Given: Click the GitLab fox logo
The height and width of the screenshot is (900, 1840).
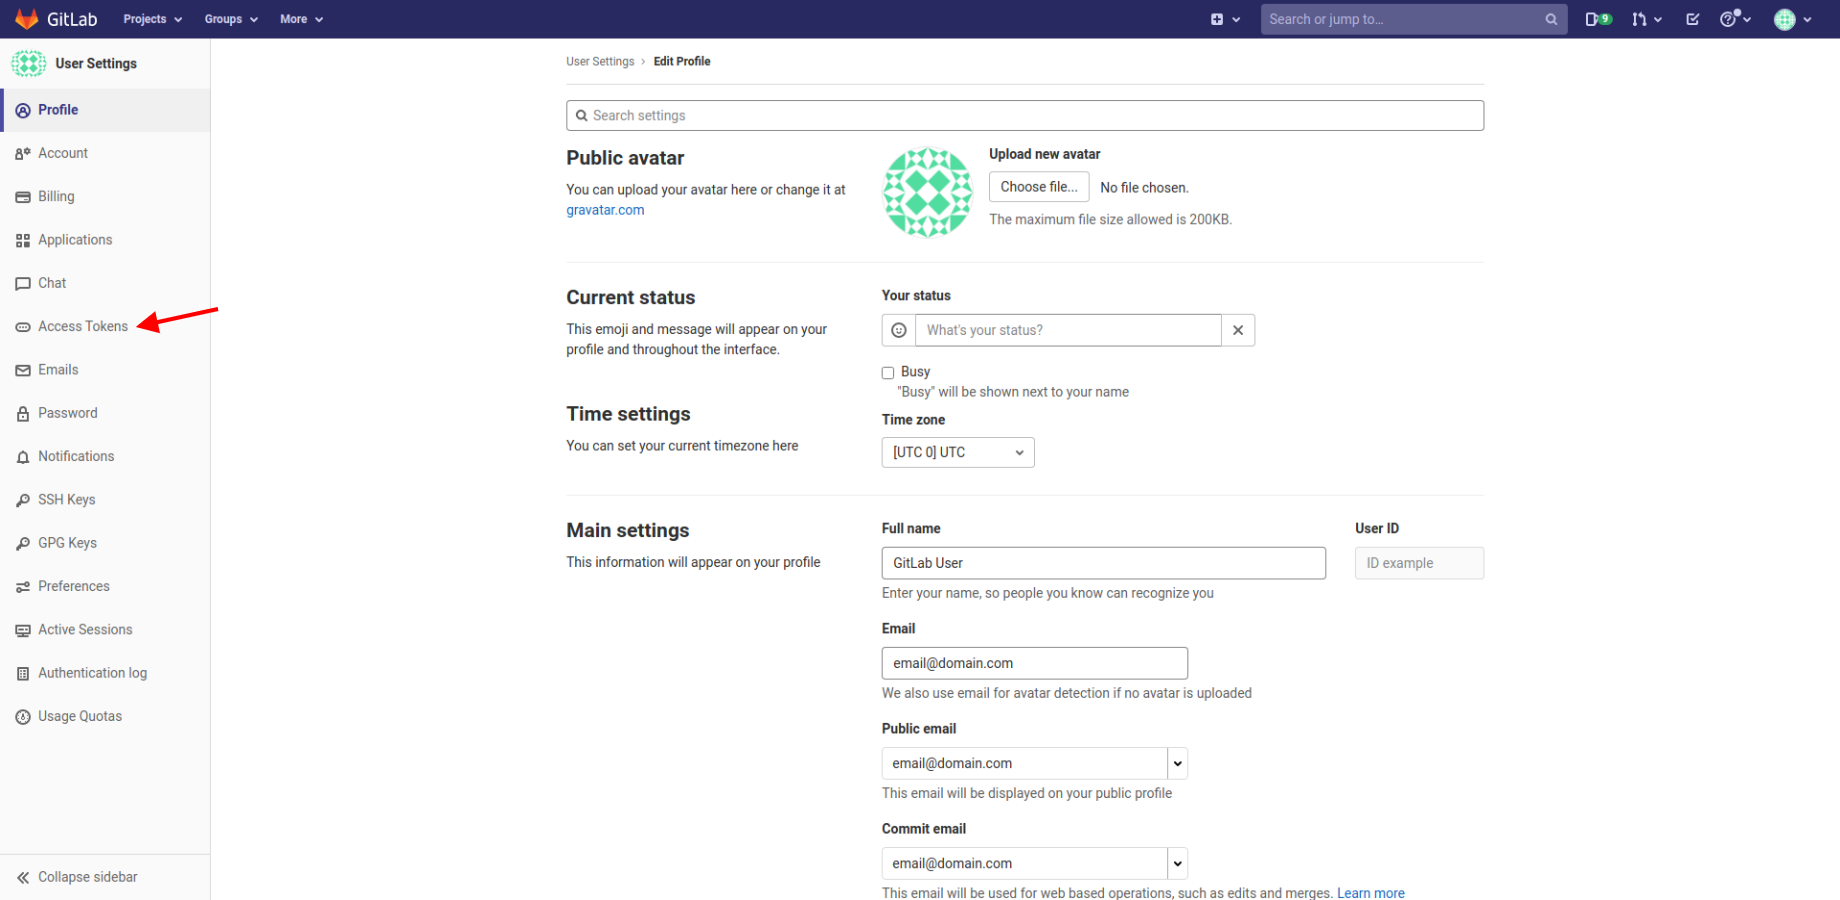Looking at the screenshot, I should coord(27,19).
